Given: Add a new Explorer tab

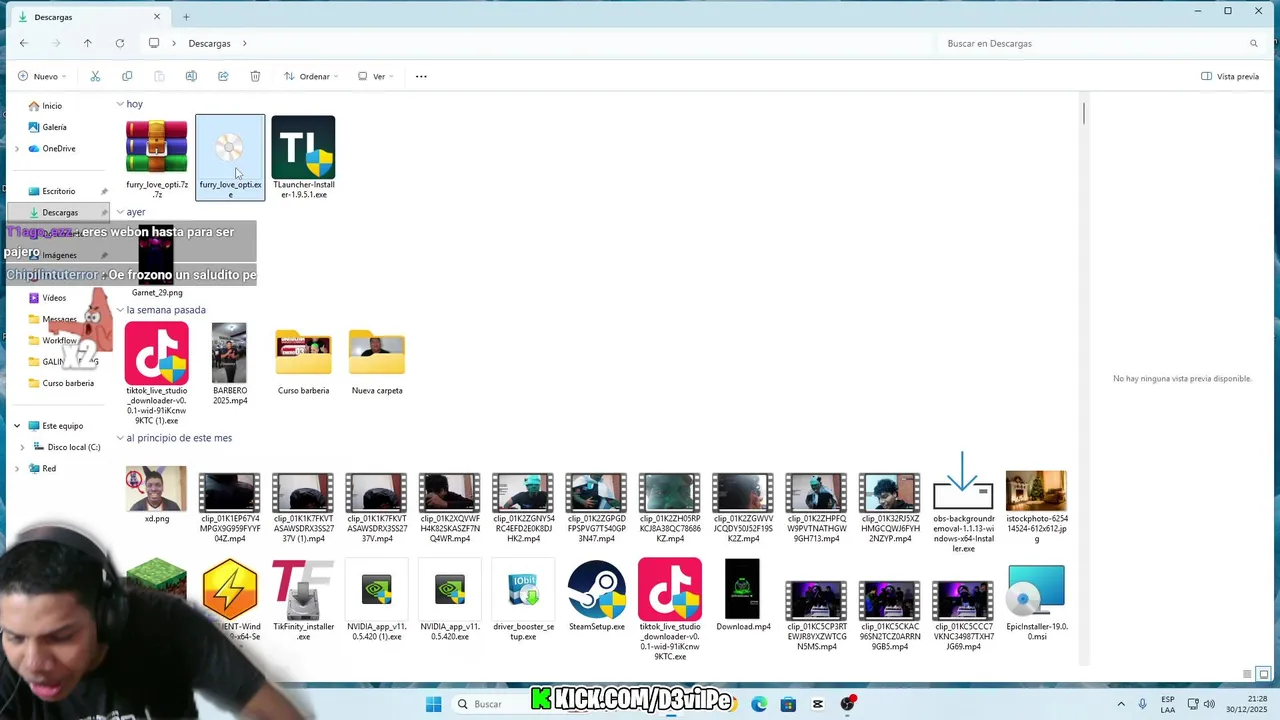Looking at the screenshot, I should (x=186, y=17).
